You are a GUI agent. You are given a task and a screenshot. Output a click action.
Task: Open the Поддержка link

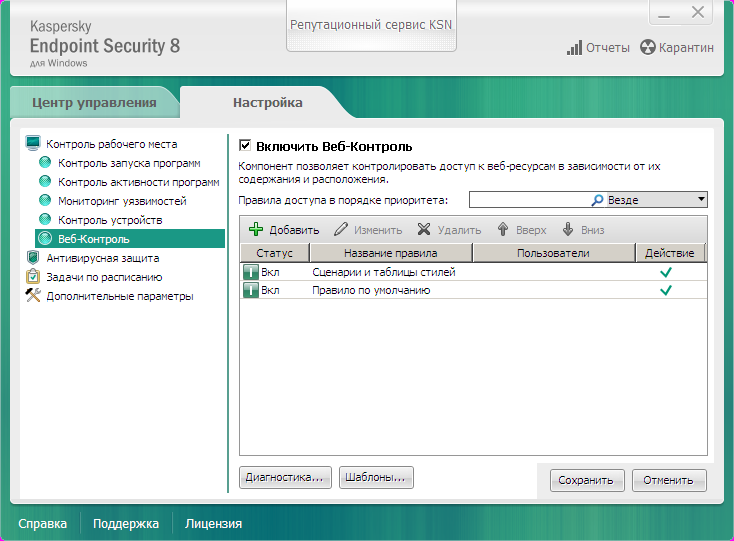click(x=125, y=524)
